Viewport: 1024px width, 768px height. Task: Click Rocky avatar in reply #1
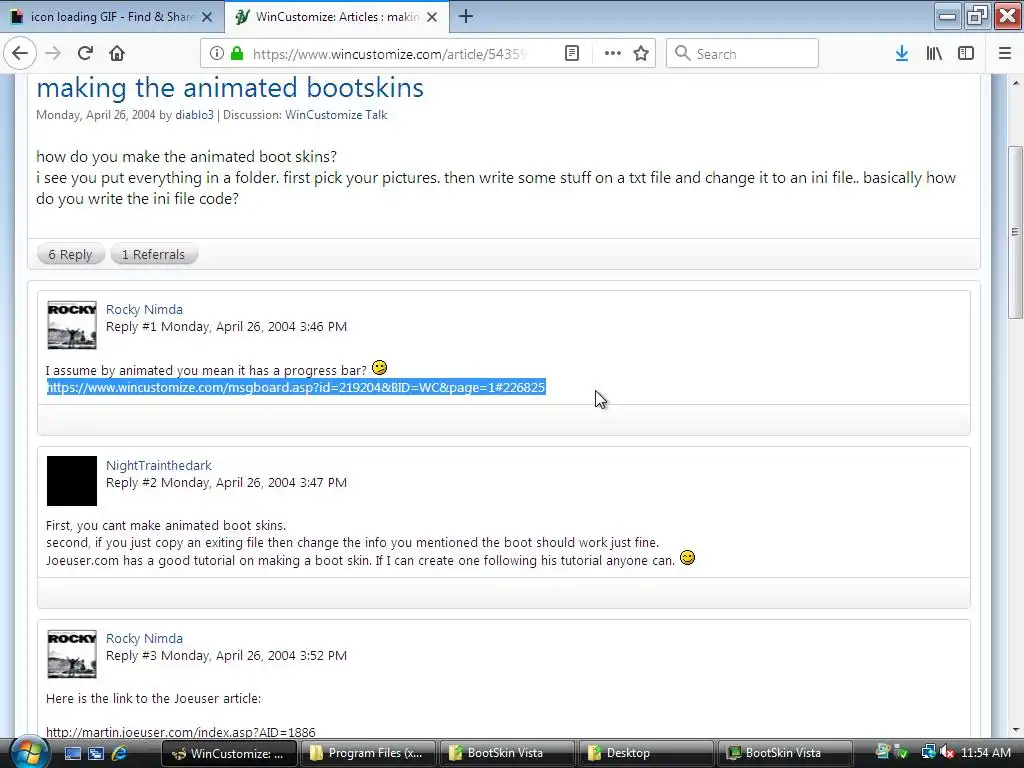point(72,325)
